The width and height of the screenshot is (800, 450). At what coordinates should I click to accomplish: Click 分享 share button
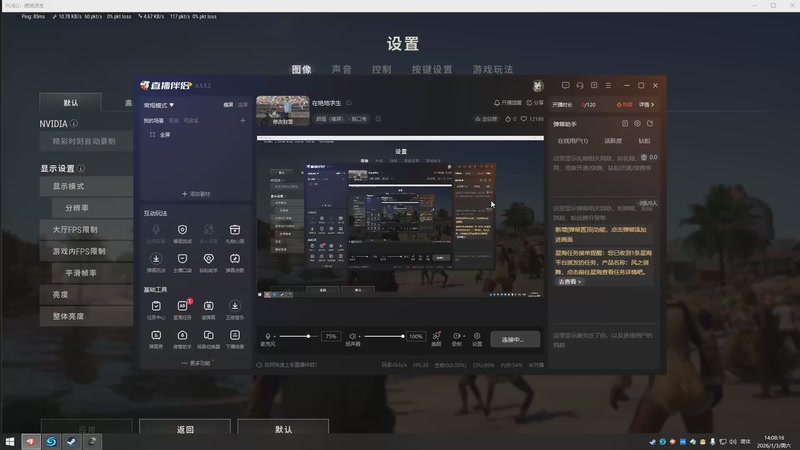click(535, 103)
